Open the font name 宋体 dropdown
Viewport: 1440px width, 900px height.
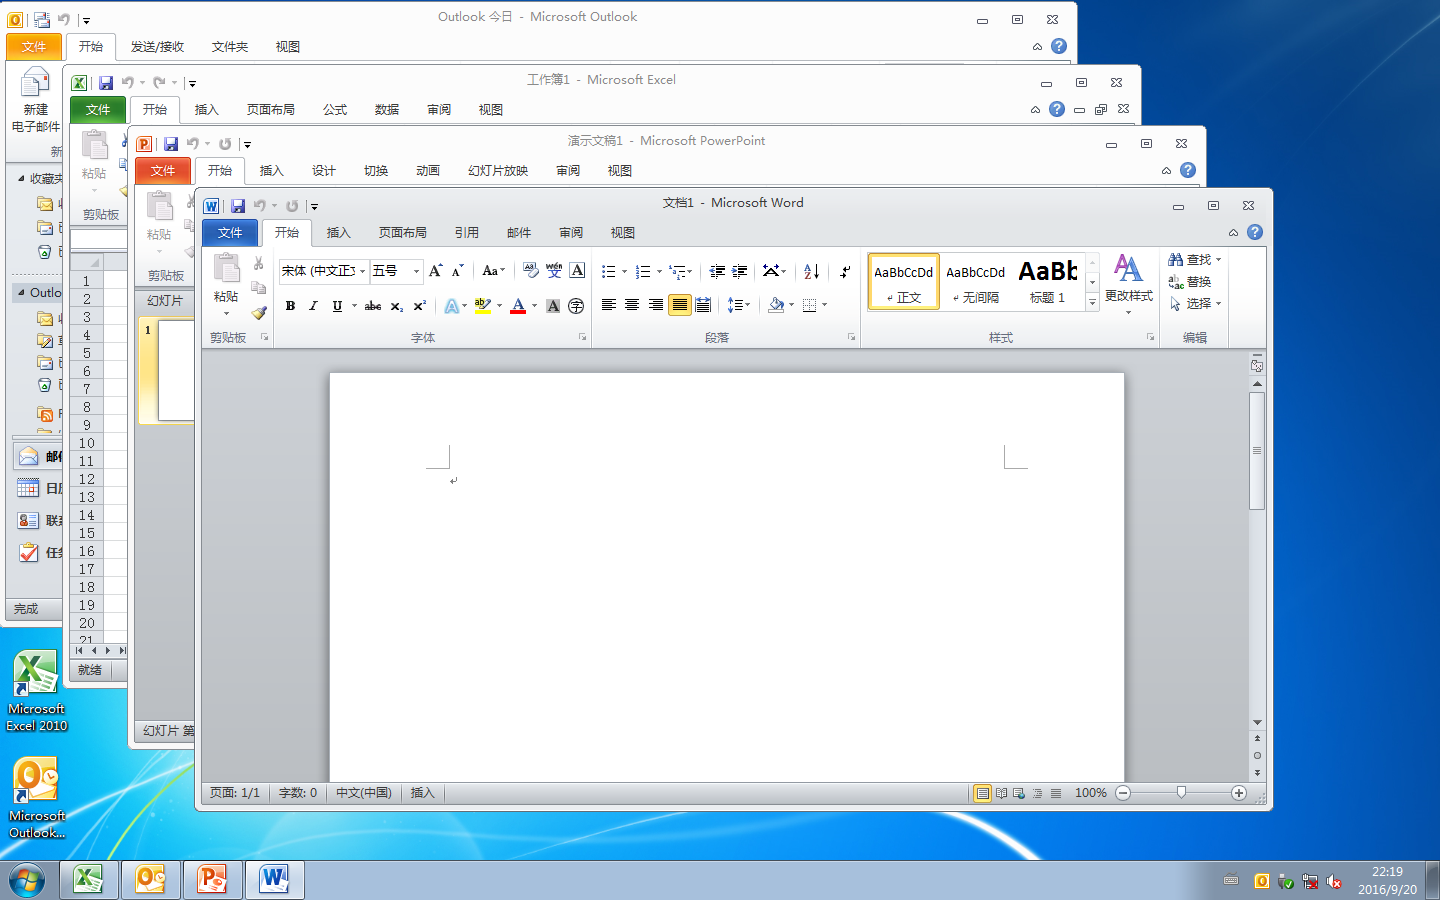point(362,271)
